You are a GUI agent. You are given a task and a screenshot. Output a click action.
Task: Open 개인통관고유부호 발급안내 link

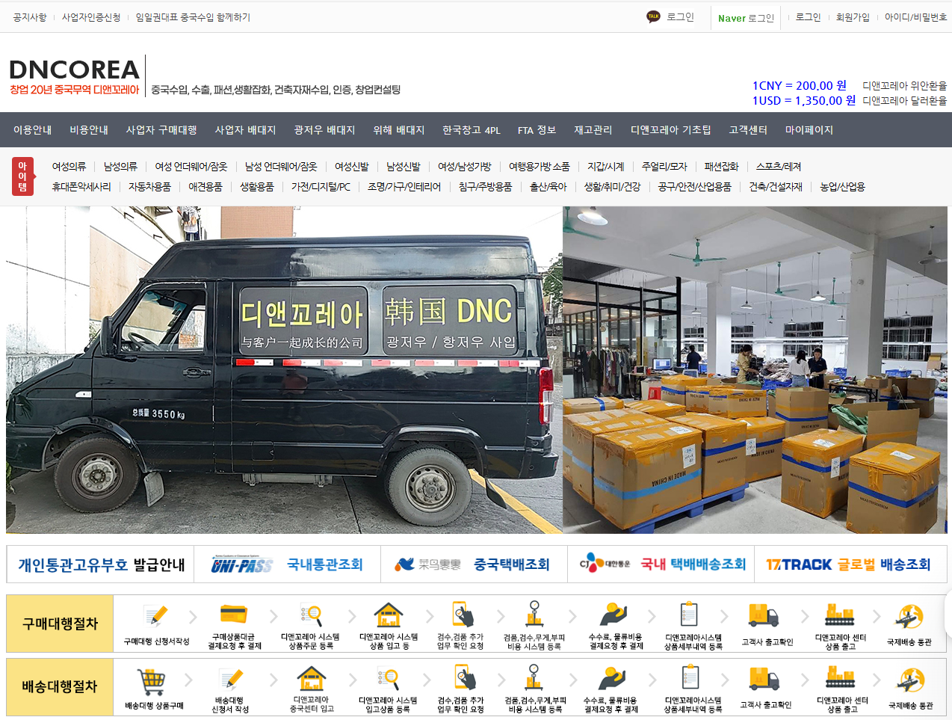pyautogui.click(x=101, y=564)
